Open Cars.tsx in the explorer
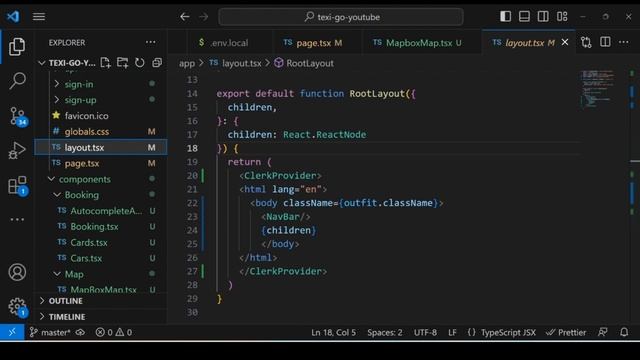640x360 pixels. coord(100,258)
